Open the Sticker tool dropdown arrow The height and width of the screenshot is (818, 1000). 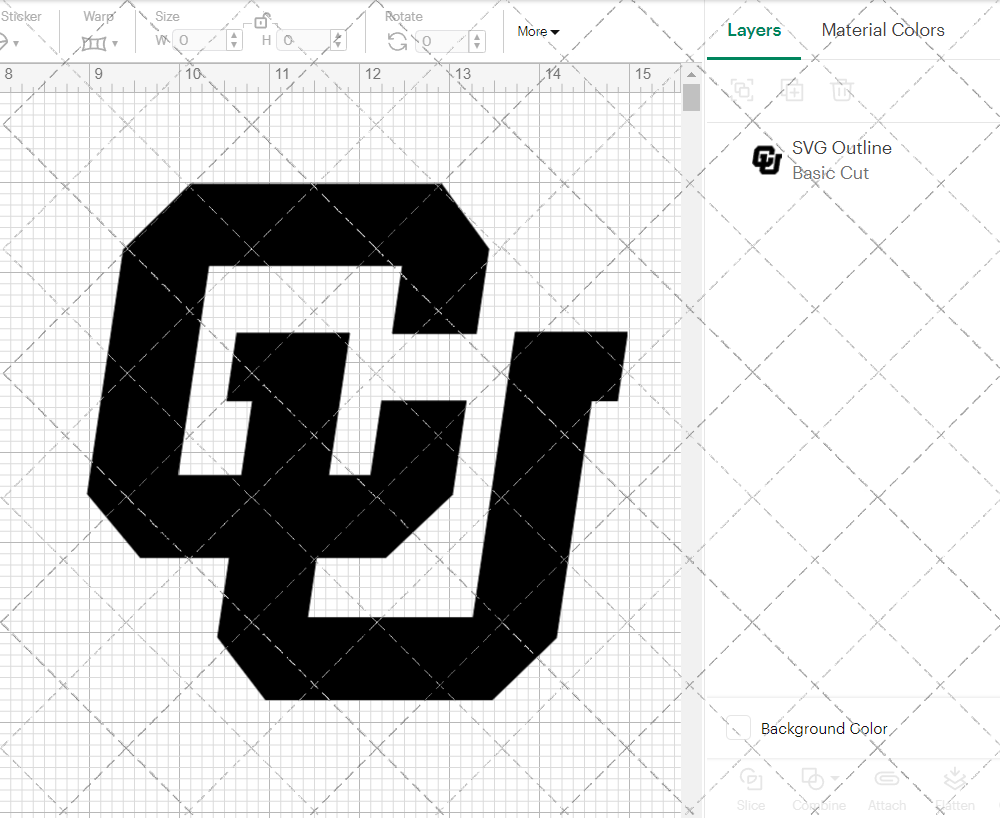pyautogui.click(x=16, y=43)
